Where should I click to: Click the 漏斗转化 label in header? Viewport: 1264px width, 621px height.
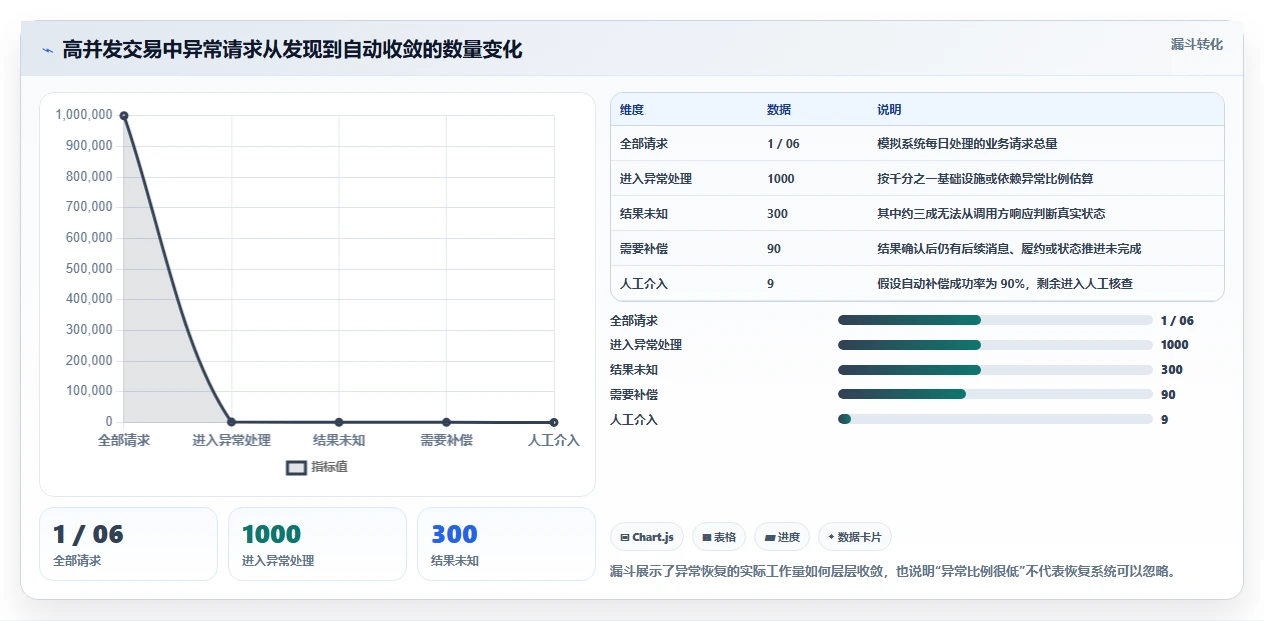[1196, 44]
